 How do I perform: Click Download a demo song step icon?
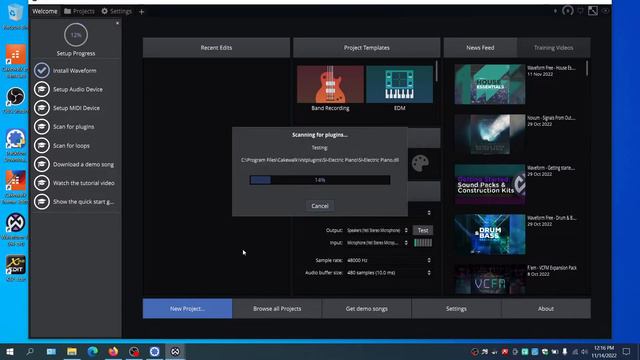(42, 164)
